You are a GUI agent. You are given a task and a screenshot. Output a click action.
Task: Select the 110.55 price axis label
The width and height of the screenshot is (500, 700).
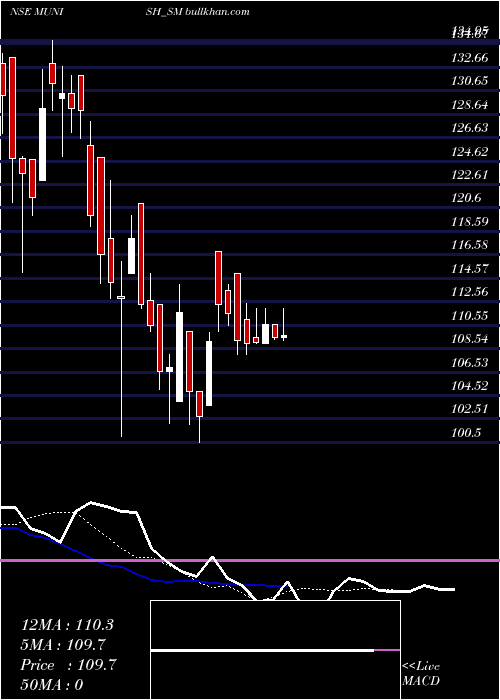470,316
